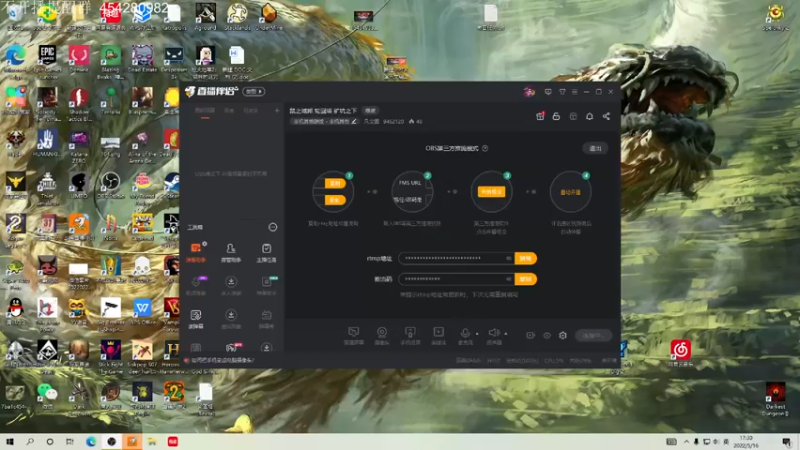Open Terraria desktop shortcut
The height and width of the screenshot is (450, 800).
(x=110, y=101)
